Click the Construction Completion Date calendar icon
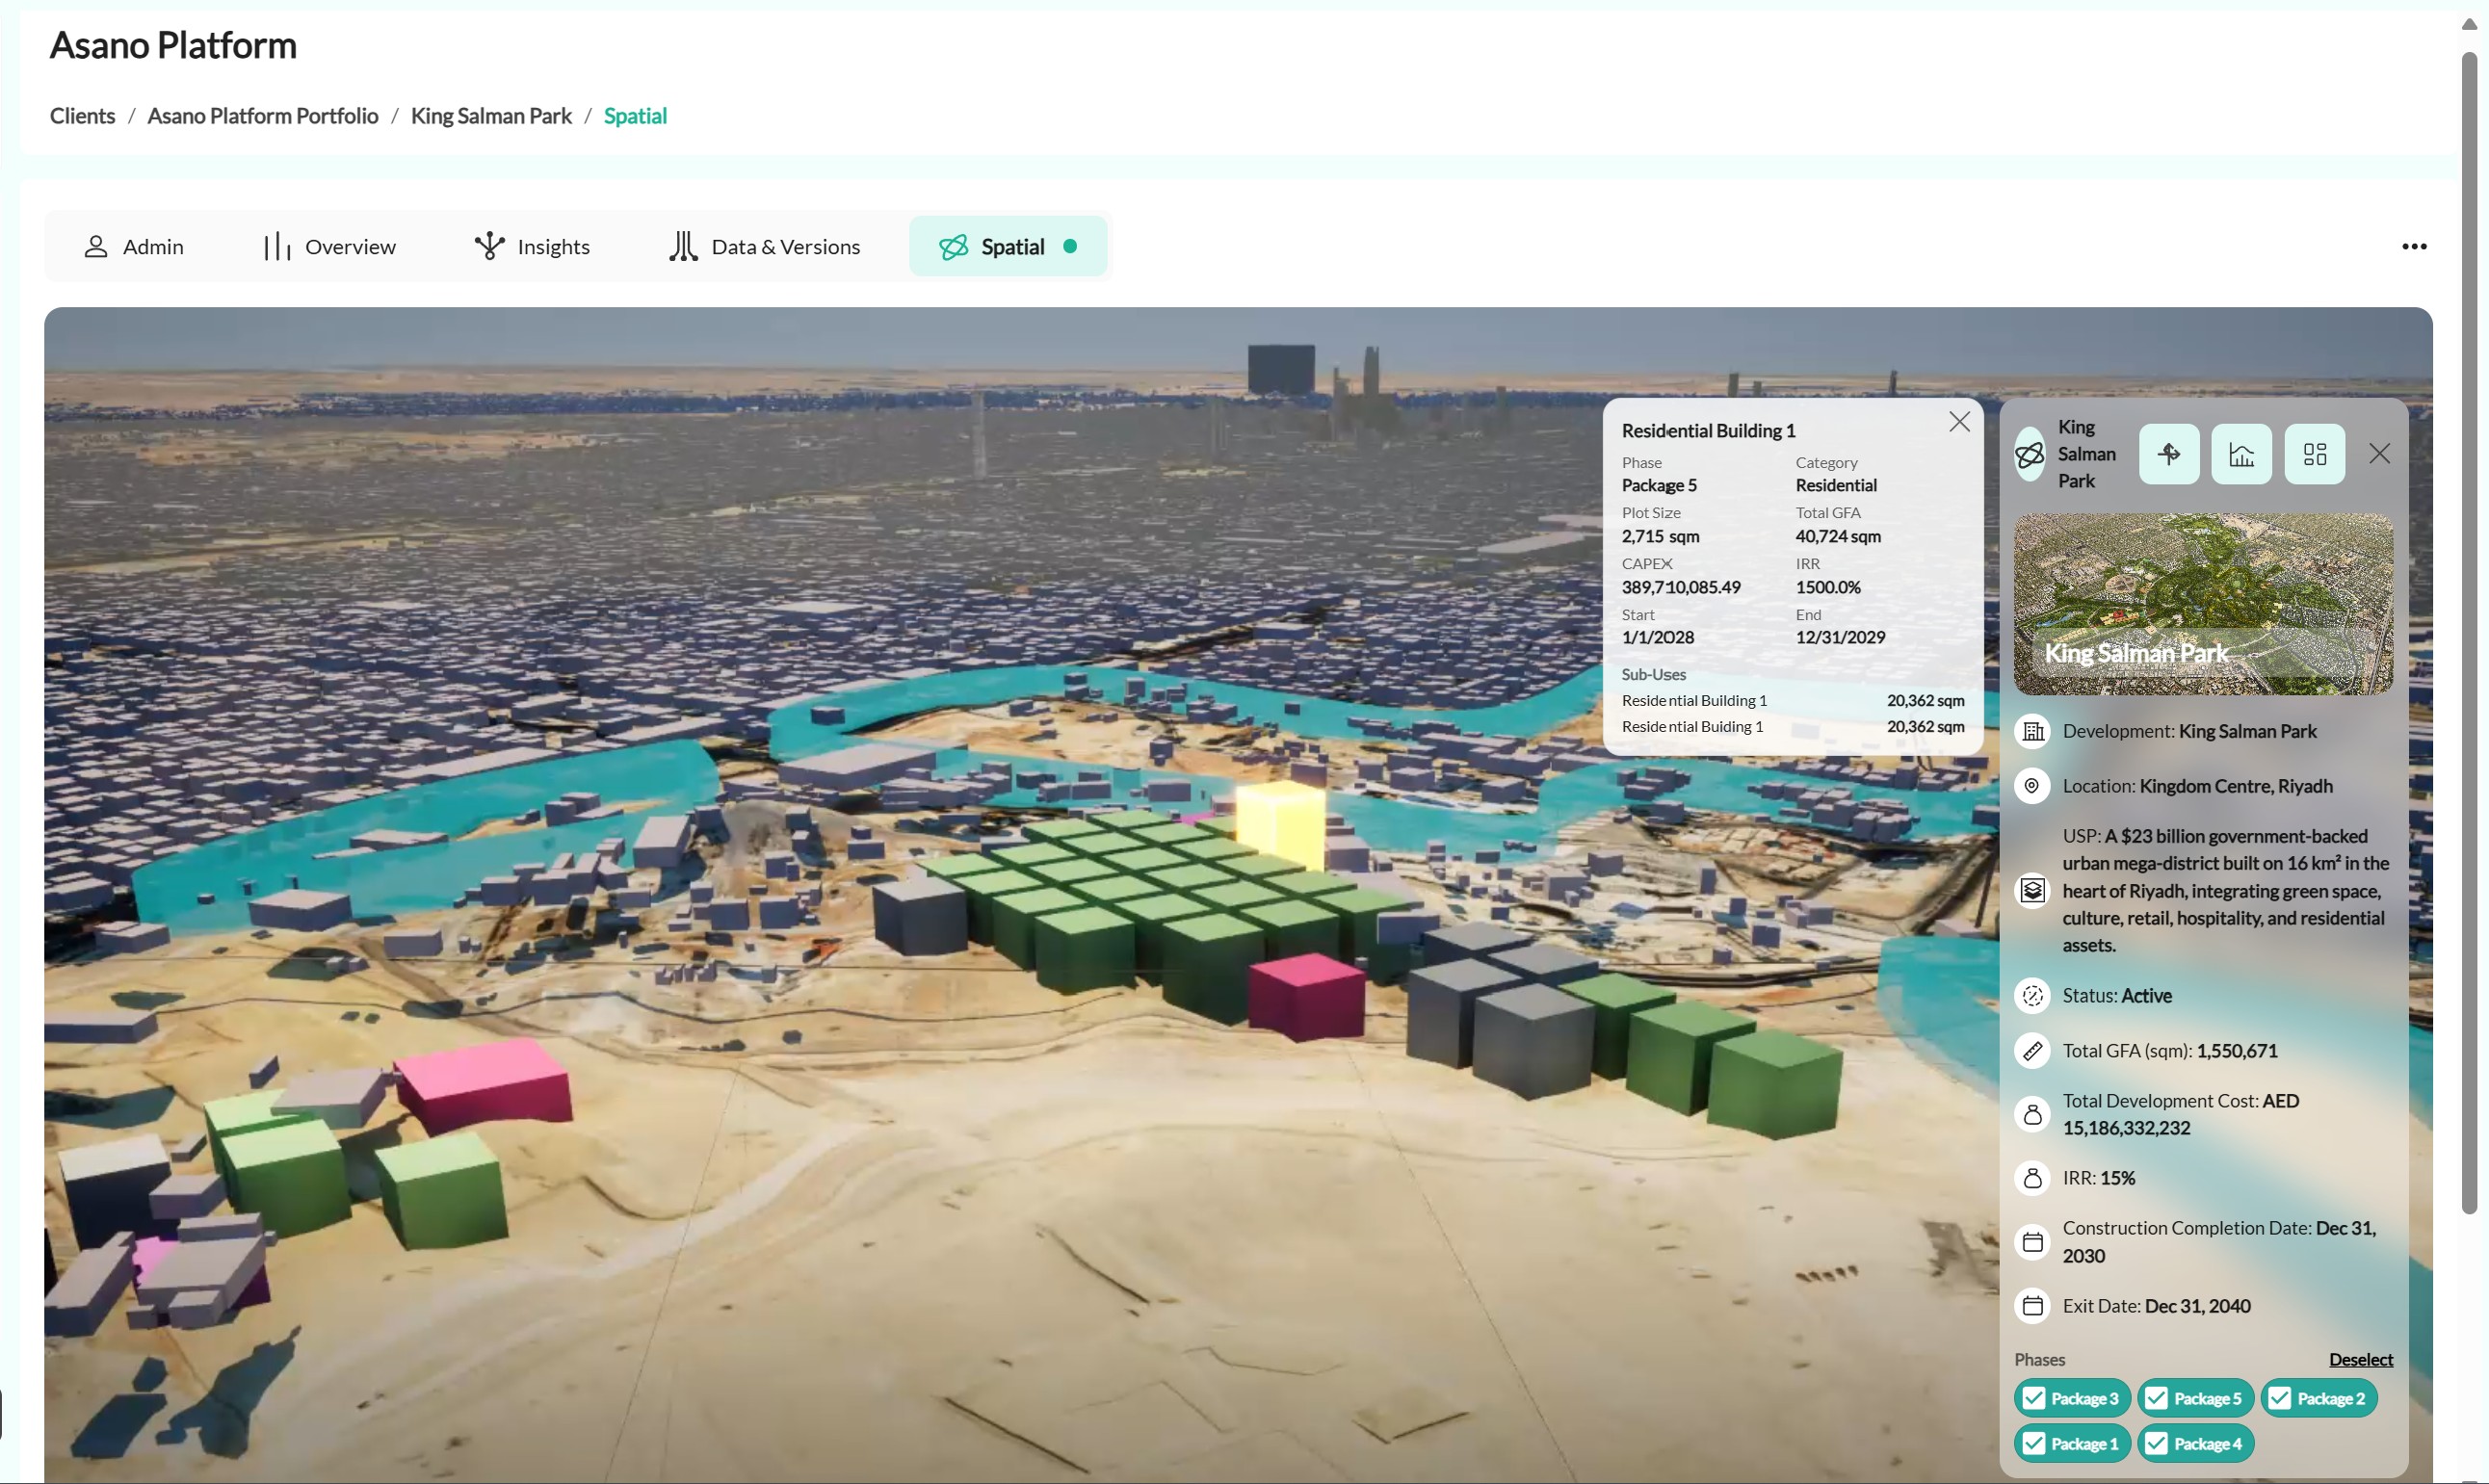 point(2032,1242)
